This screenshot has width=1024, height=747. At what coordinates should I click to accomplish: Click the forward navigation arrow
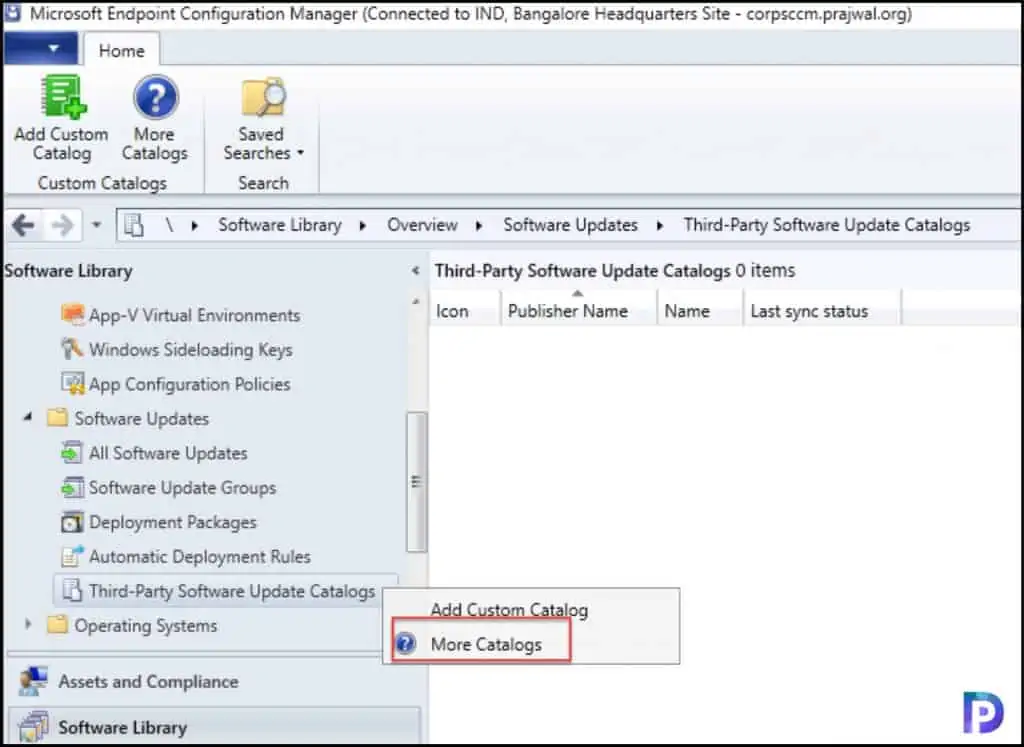[x=63, y=226]
